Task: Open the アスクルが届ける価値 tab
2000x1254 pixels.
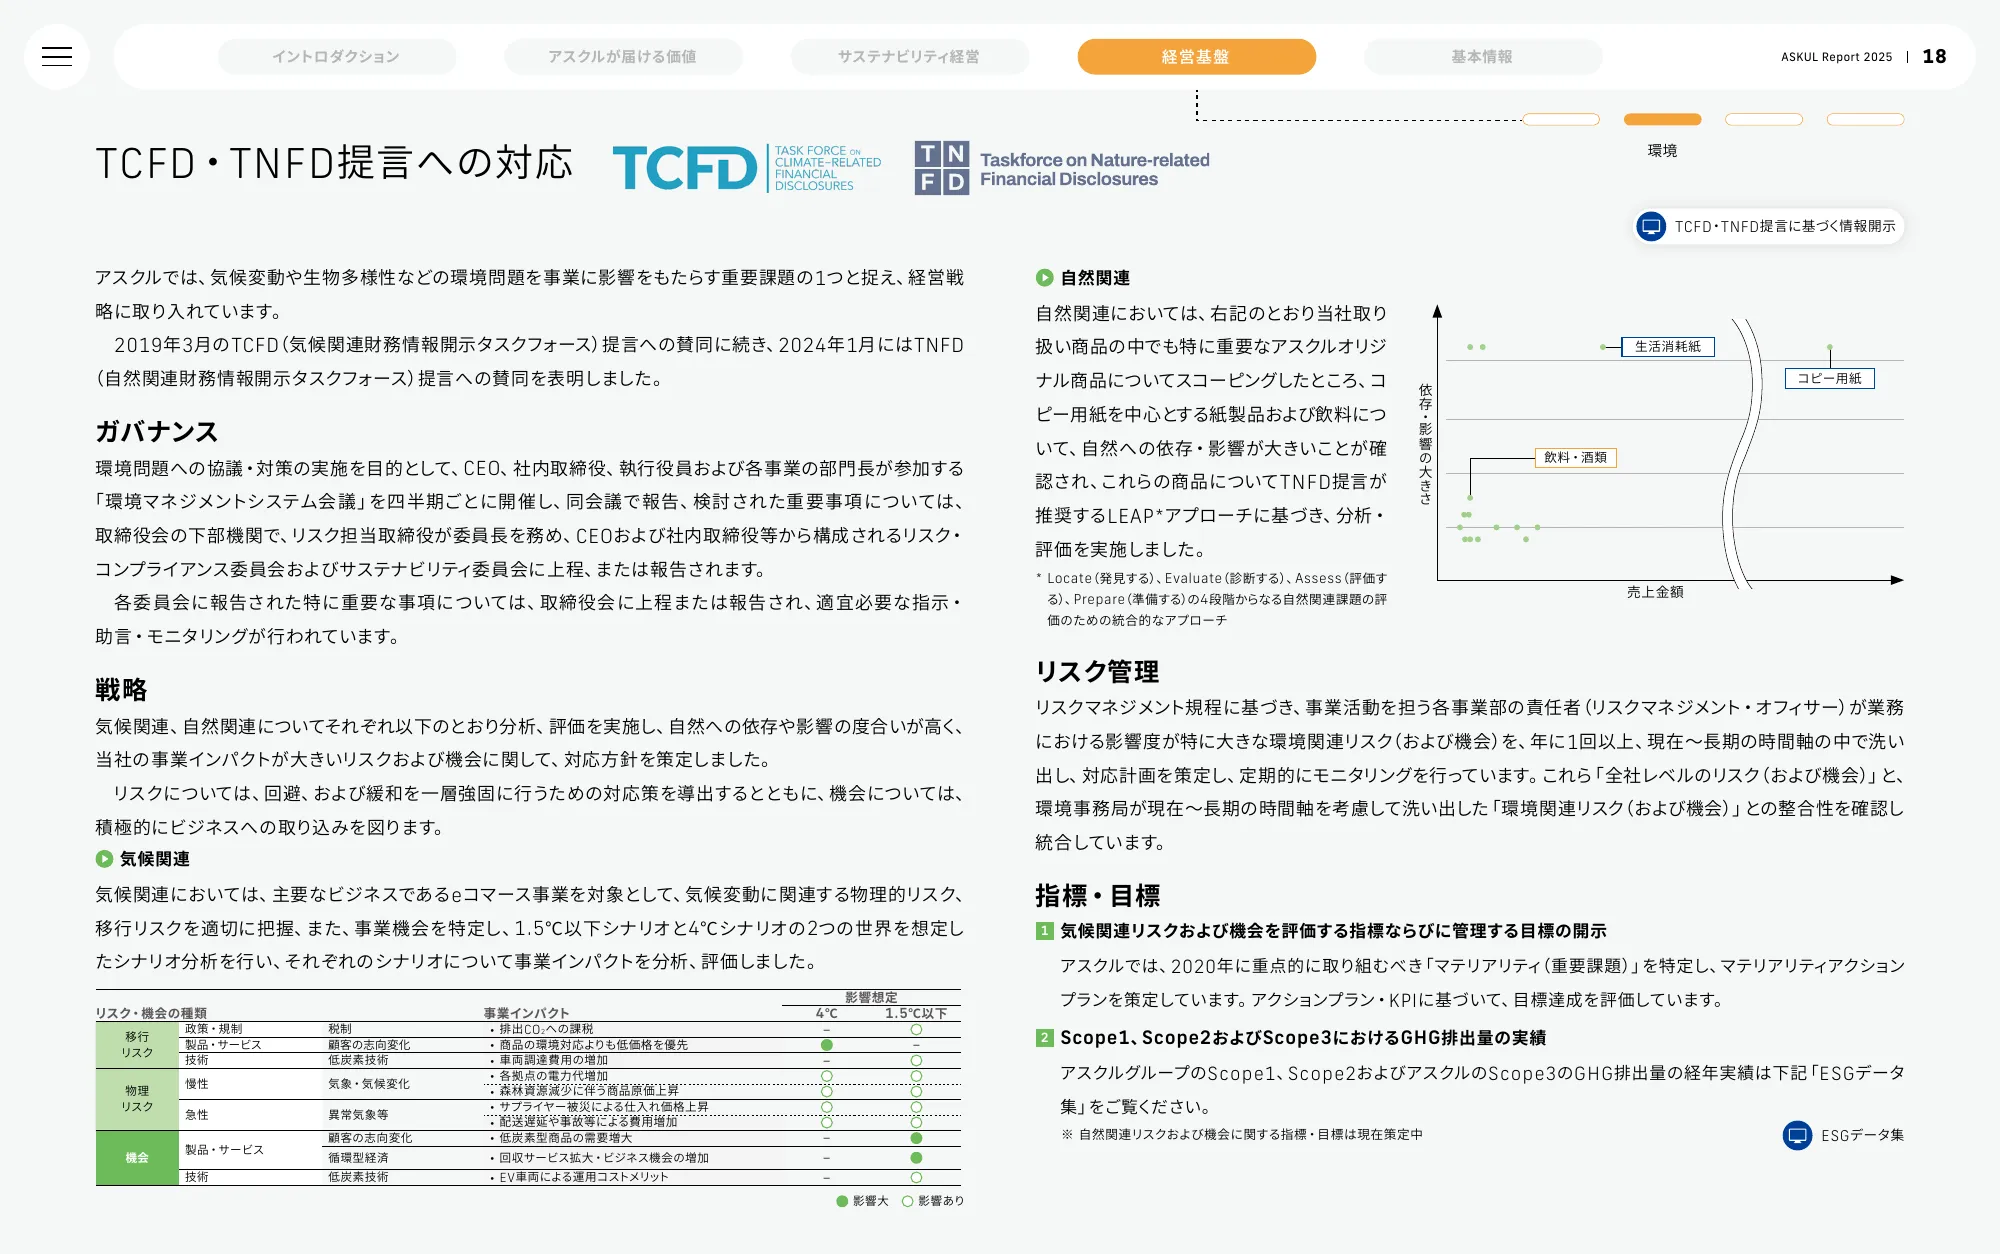Action: (x=623, y=57)
